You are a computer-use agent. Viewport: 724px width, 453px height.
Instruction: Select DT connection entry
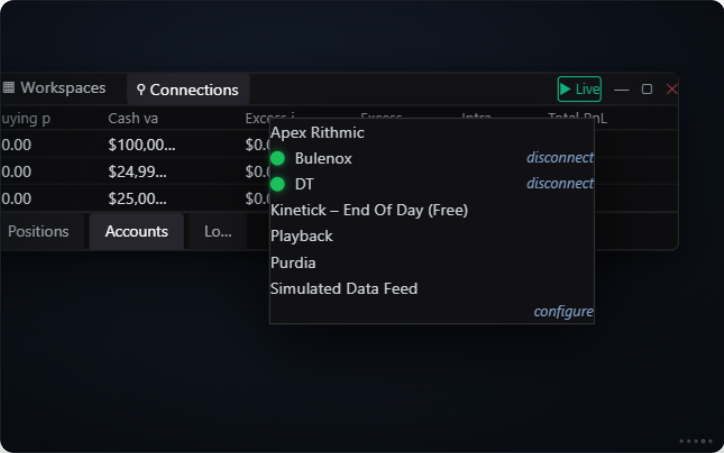(x=304, y=184)
